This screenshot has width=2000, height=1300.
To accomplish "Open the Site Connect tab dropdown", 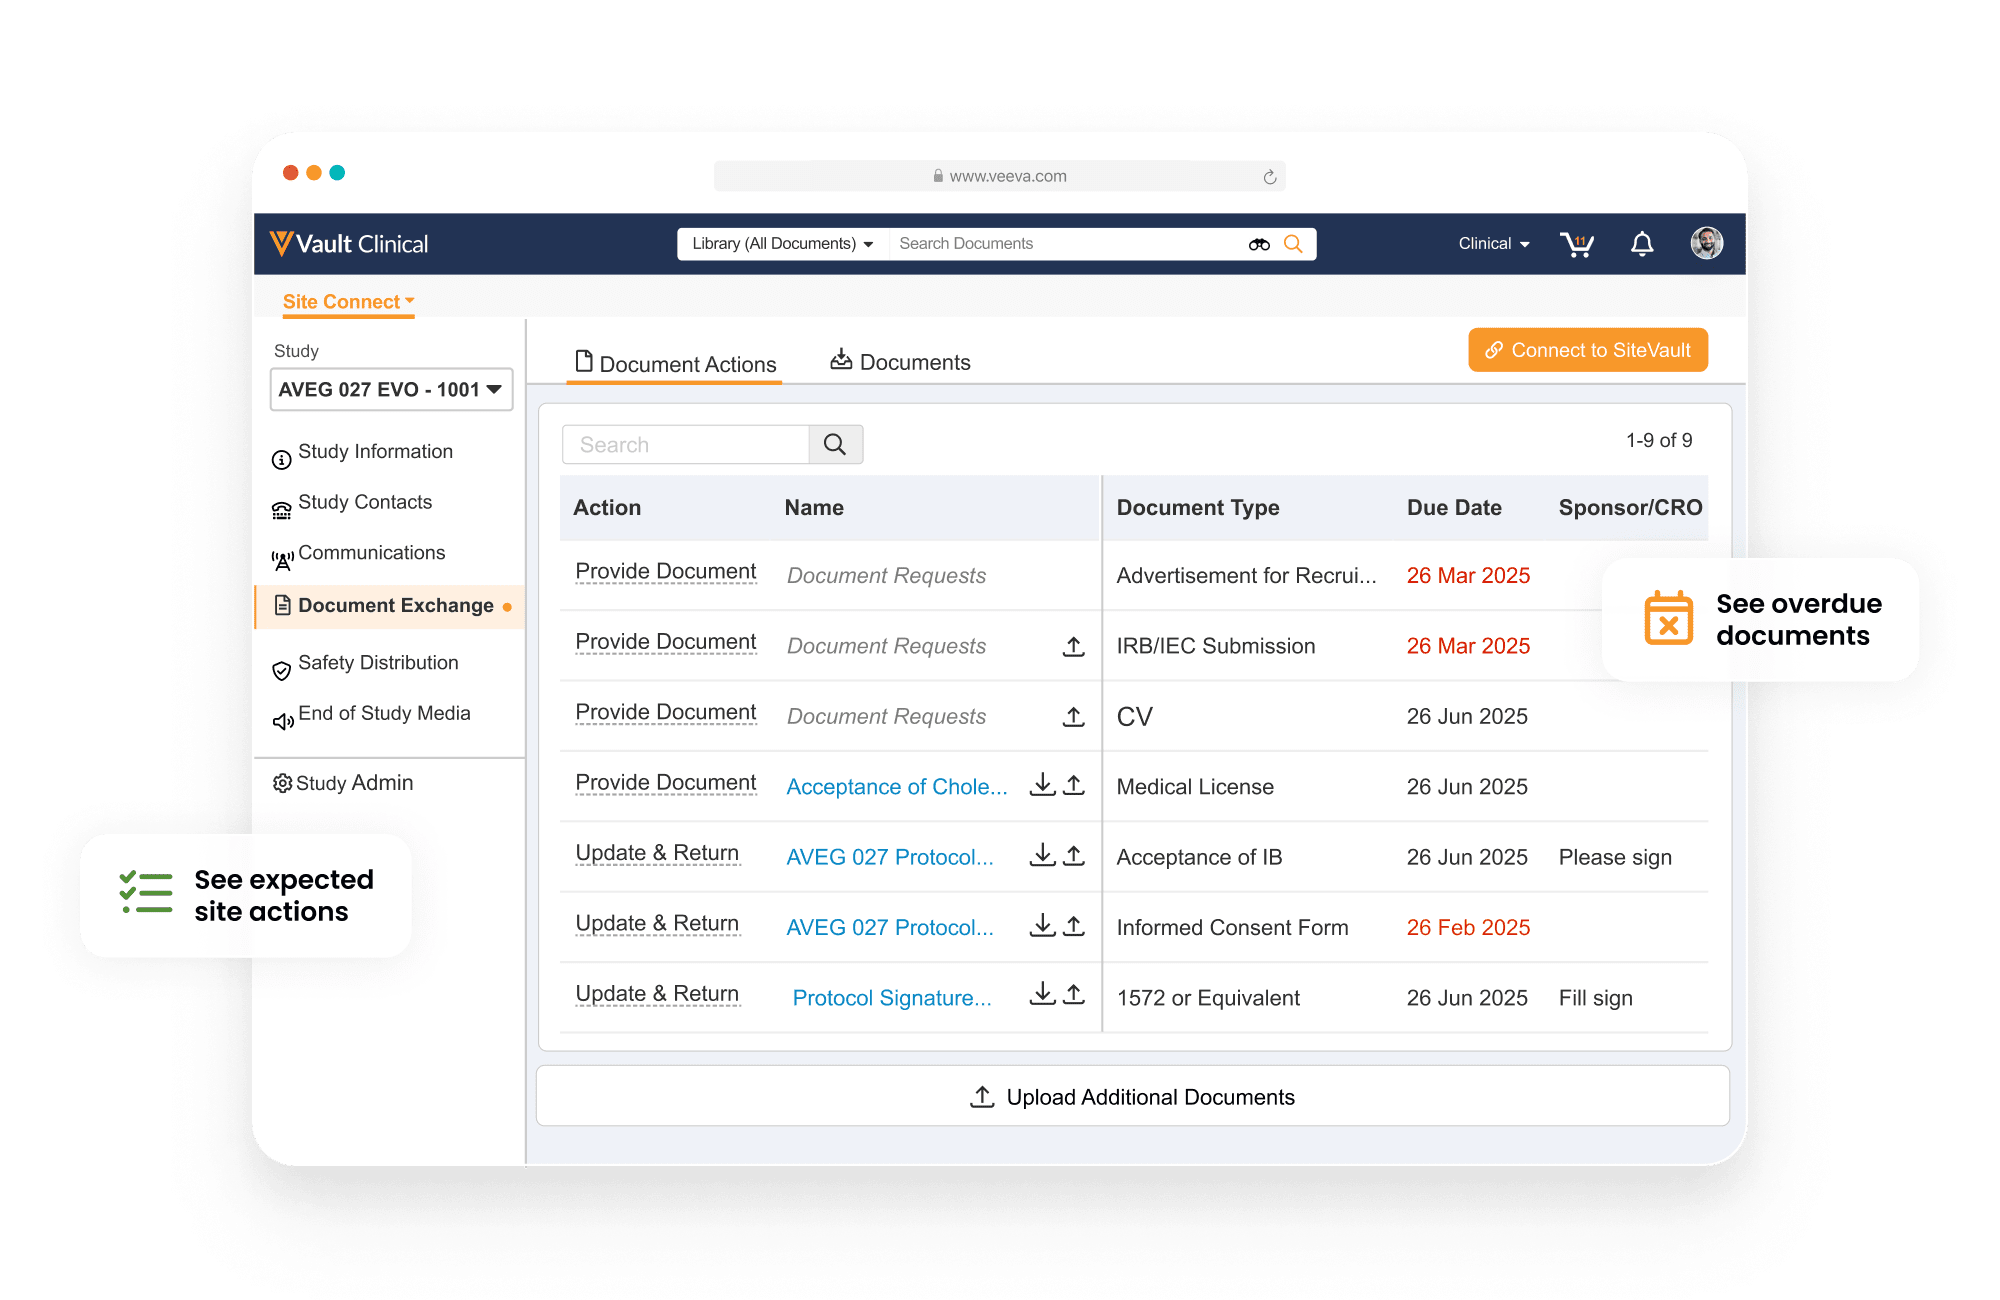I will tap(348, 302).
